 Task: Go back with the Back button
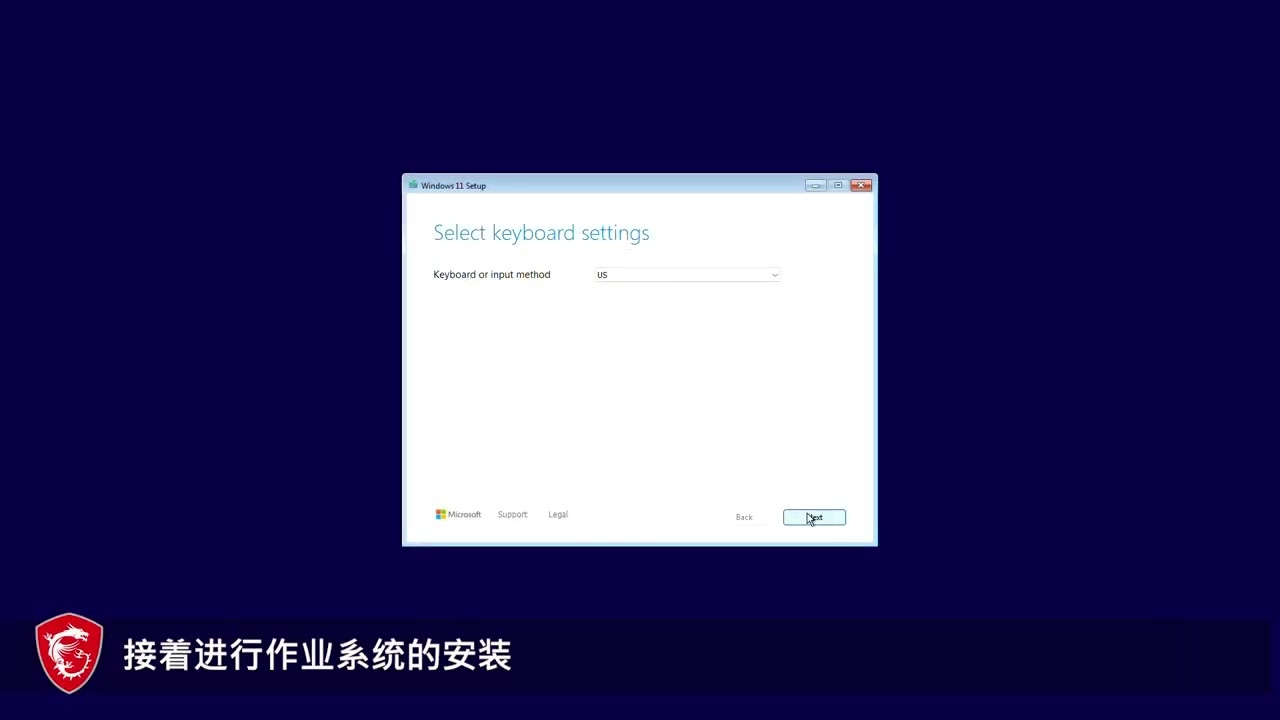tap(744, 517)
